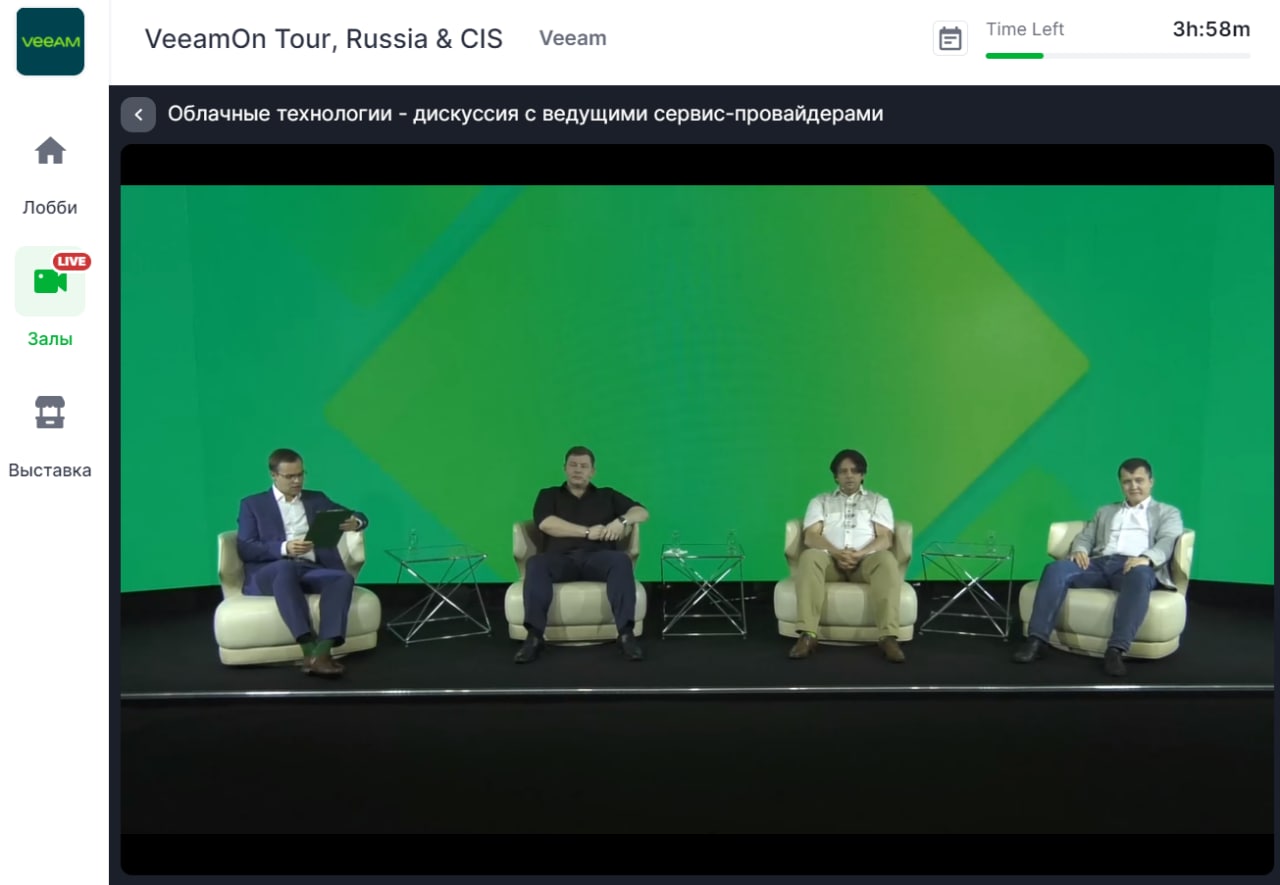
Task: Click the 3h:58m remaining time value
Action: click(1211, 29)
